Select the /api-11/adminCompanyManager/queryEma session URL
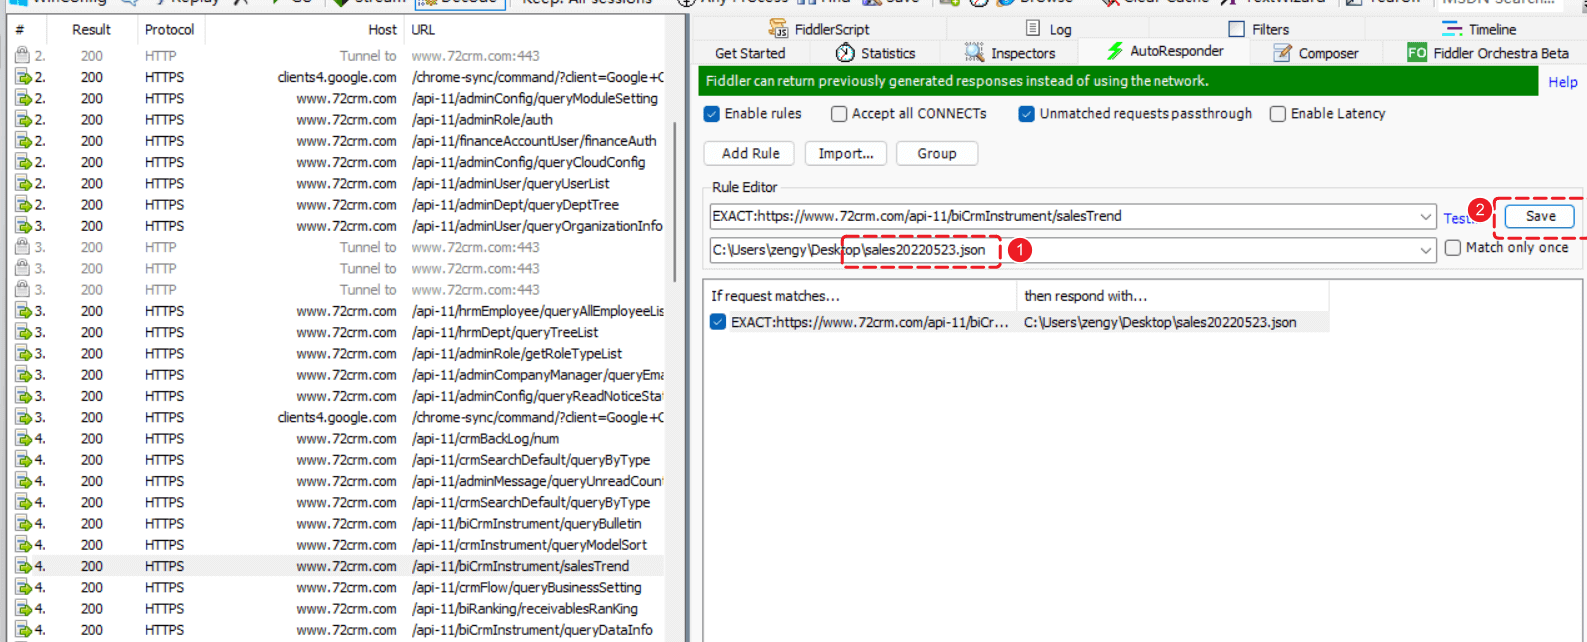 [537, 375]
